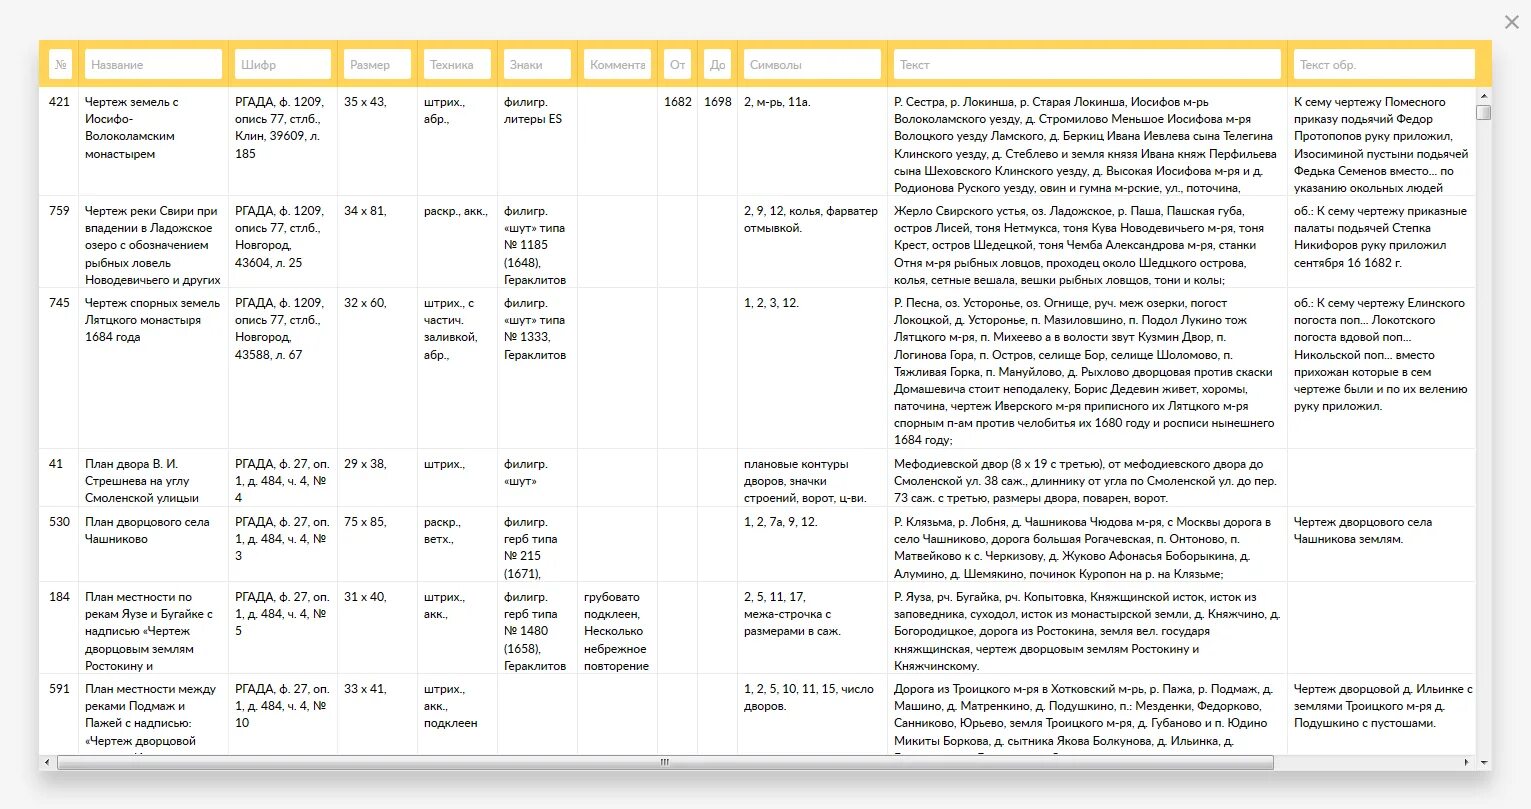Focus the Размер filter input
This screenshot has height=809, width=1531.
tap(377, 64)
